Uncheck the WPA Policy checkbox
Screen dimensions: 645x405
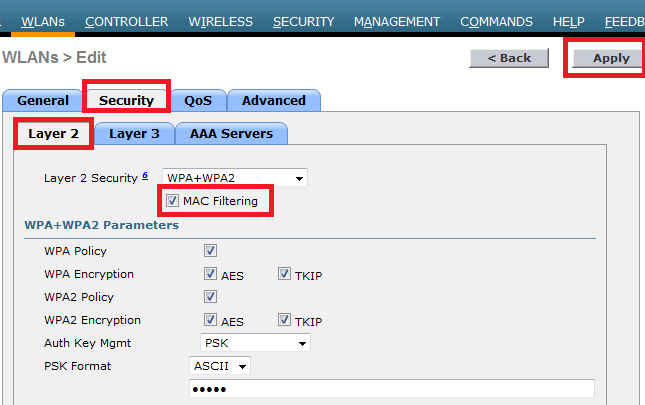[210, 251]
